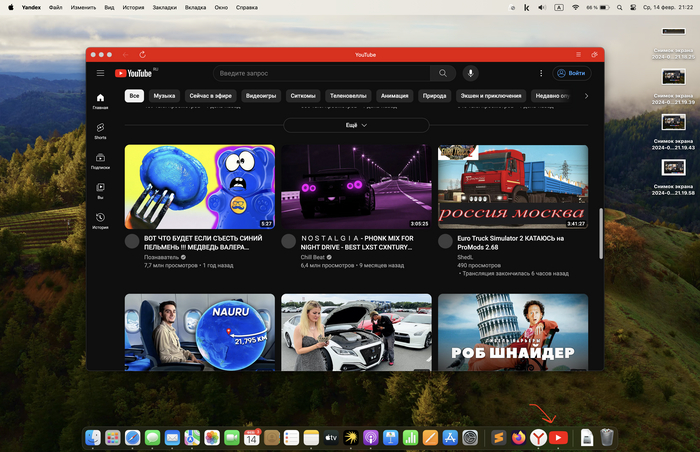Open the YouTube three-dot settings menu
The width and height of the screenshot is (700, 452).
coord(541,73)
